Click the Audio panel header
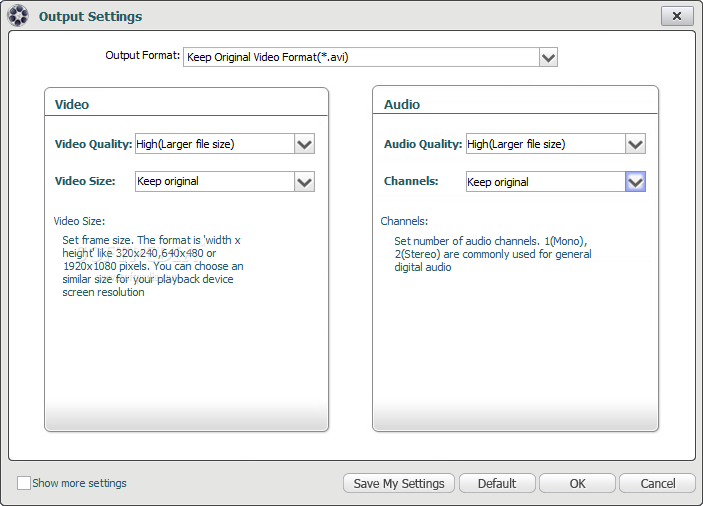 click(402, 104)
